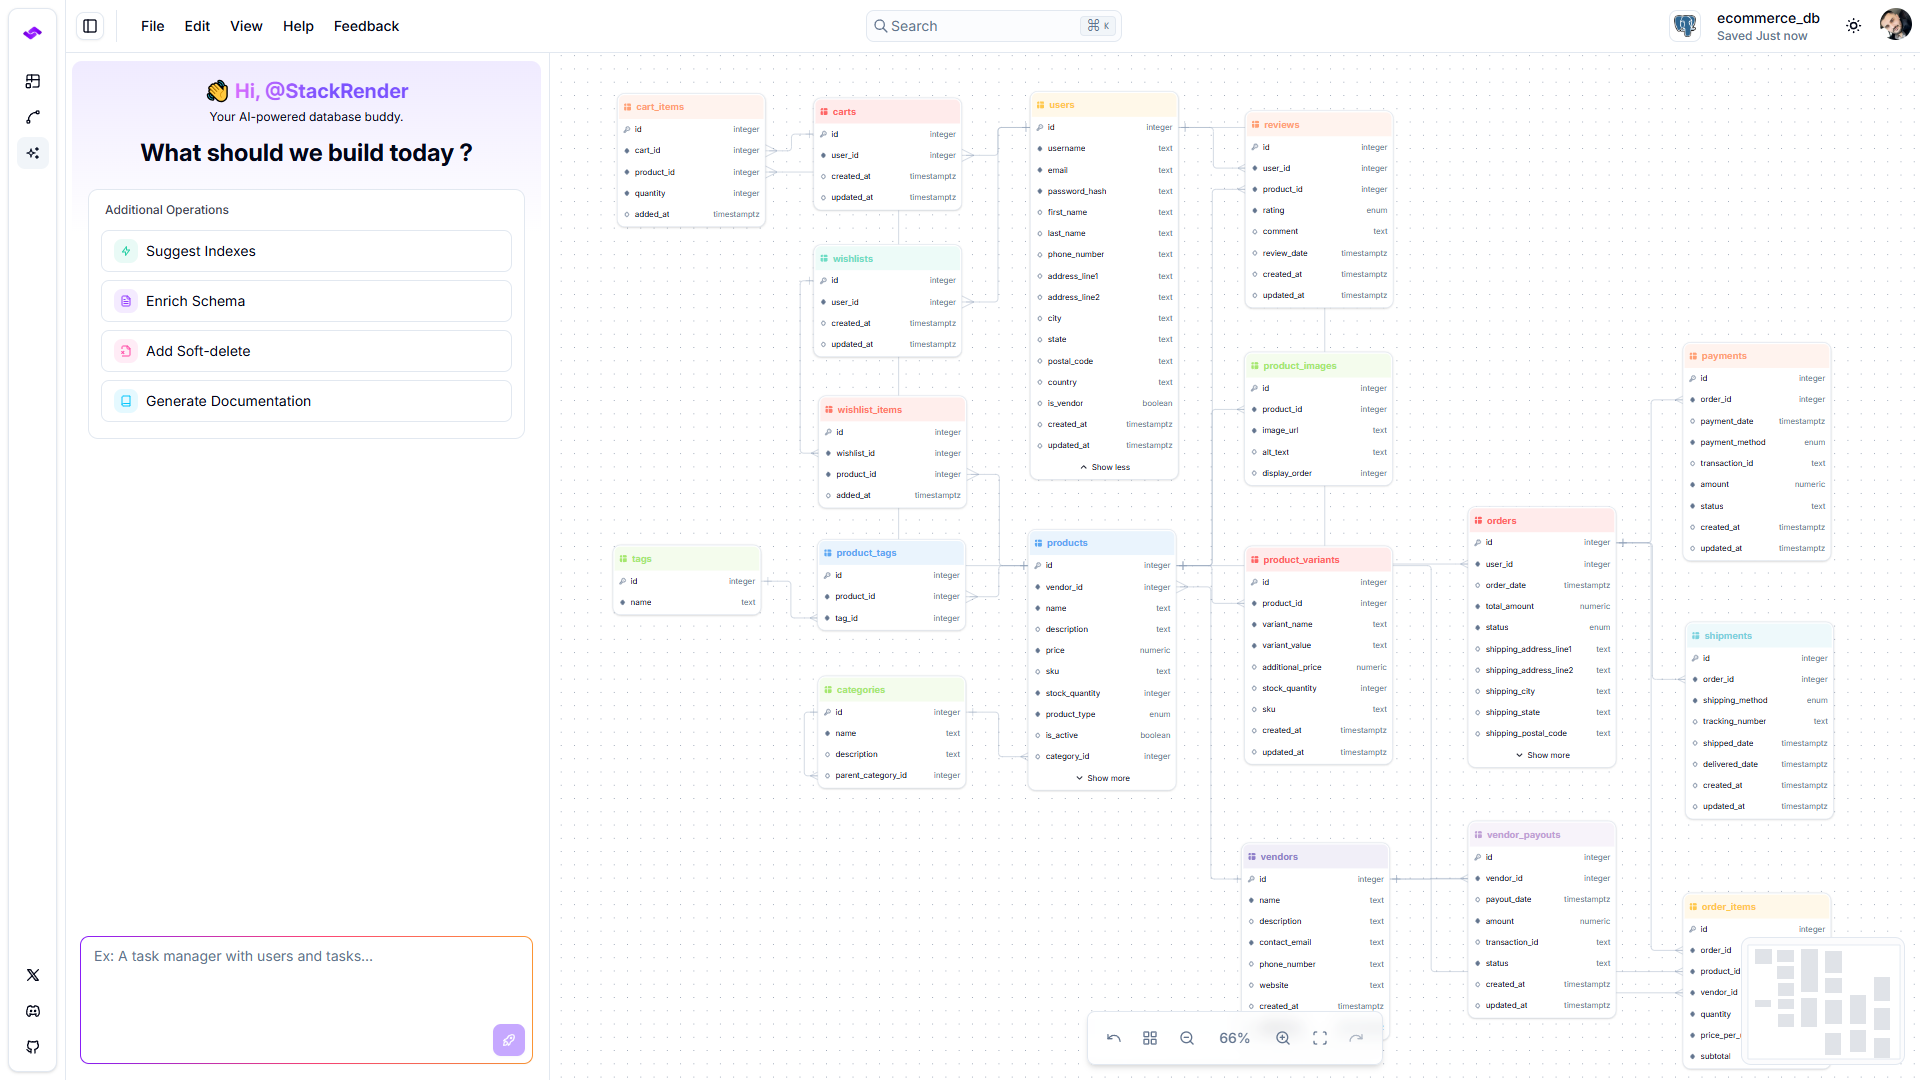Toggle light mode with the sun icon
Image resolution: width=1920 pixels, height=1080 pixels.
(x=1853, y=25)
